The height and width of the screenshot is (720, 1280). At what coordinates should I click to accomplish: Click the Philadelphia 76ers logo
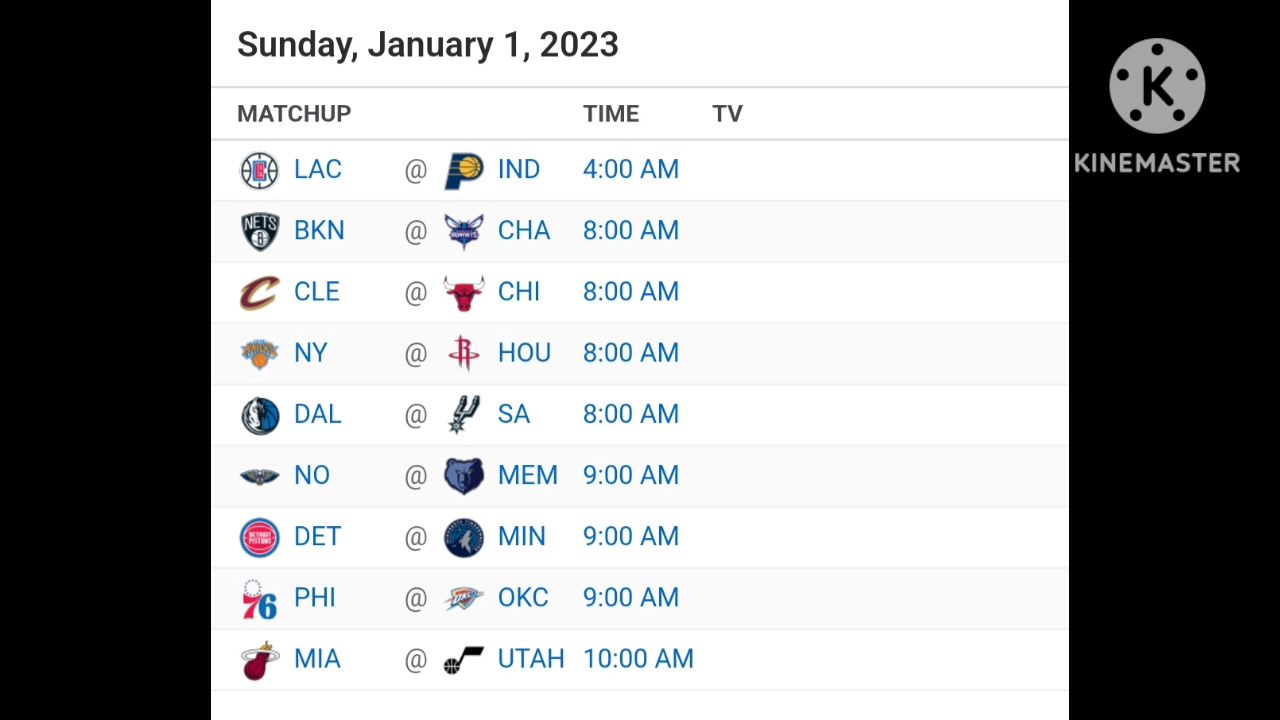tap(260, 599)
